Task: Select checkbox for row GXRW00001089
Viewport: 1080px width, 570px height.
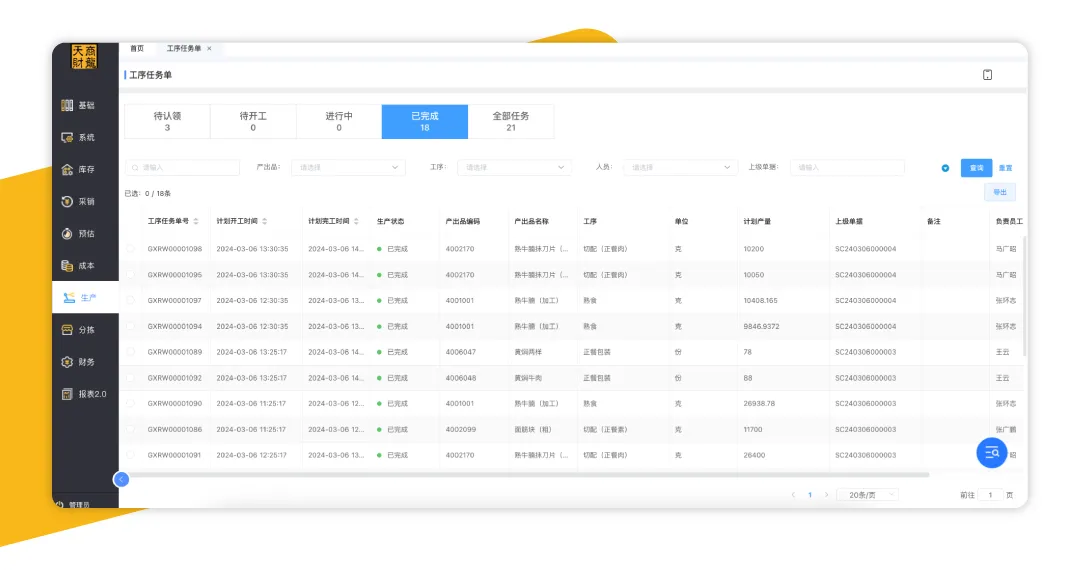Action: pos(130,352)
